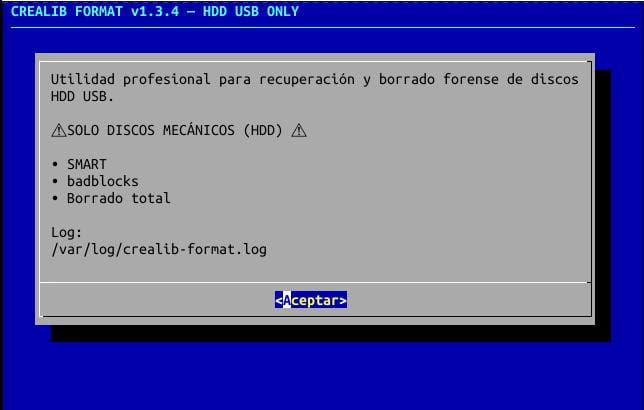Screen dimensions: 644x410
Task: Click the left angle bracket of Aceptar
Action: (x=279, y=300)
